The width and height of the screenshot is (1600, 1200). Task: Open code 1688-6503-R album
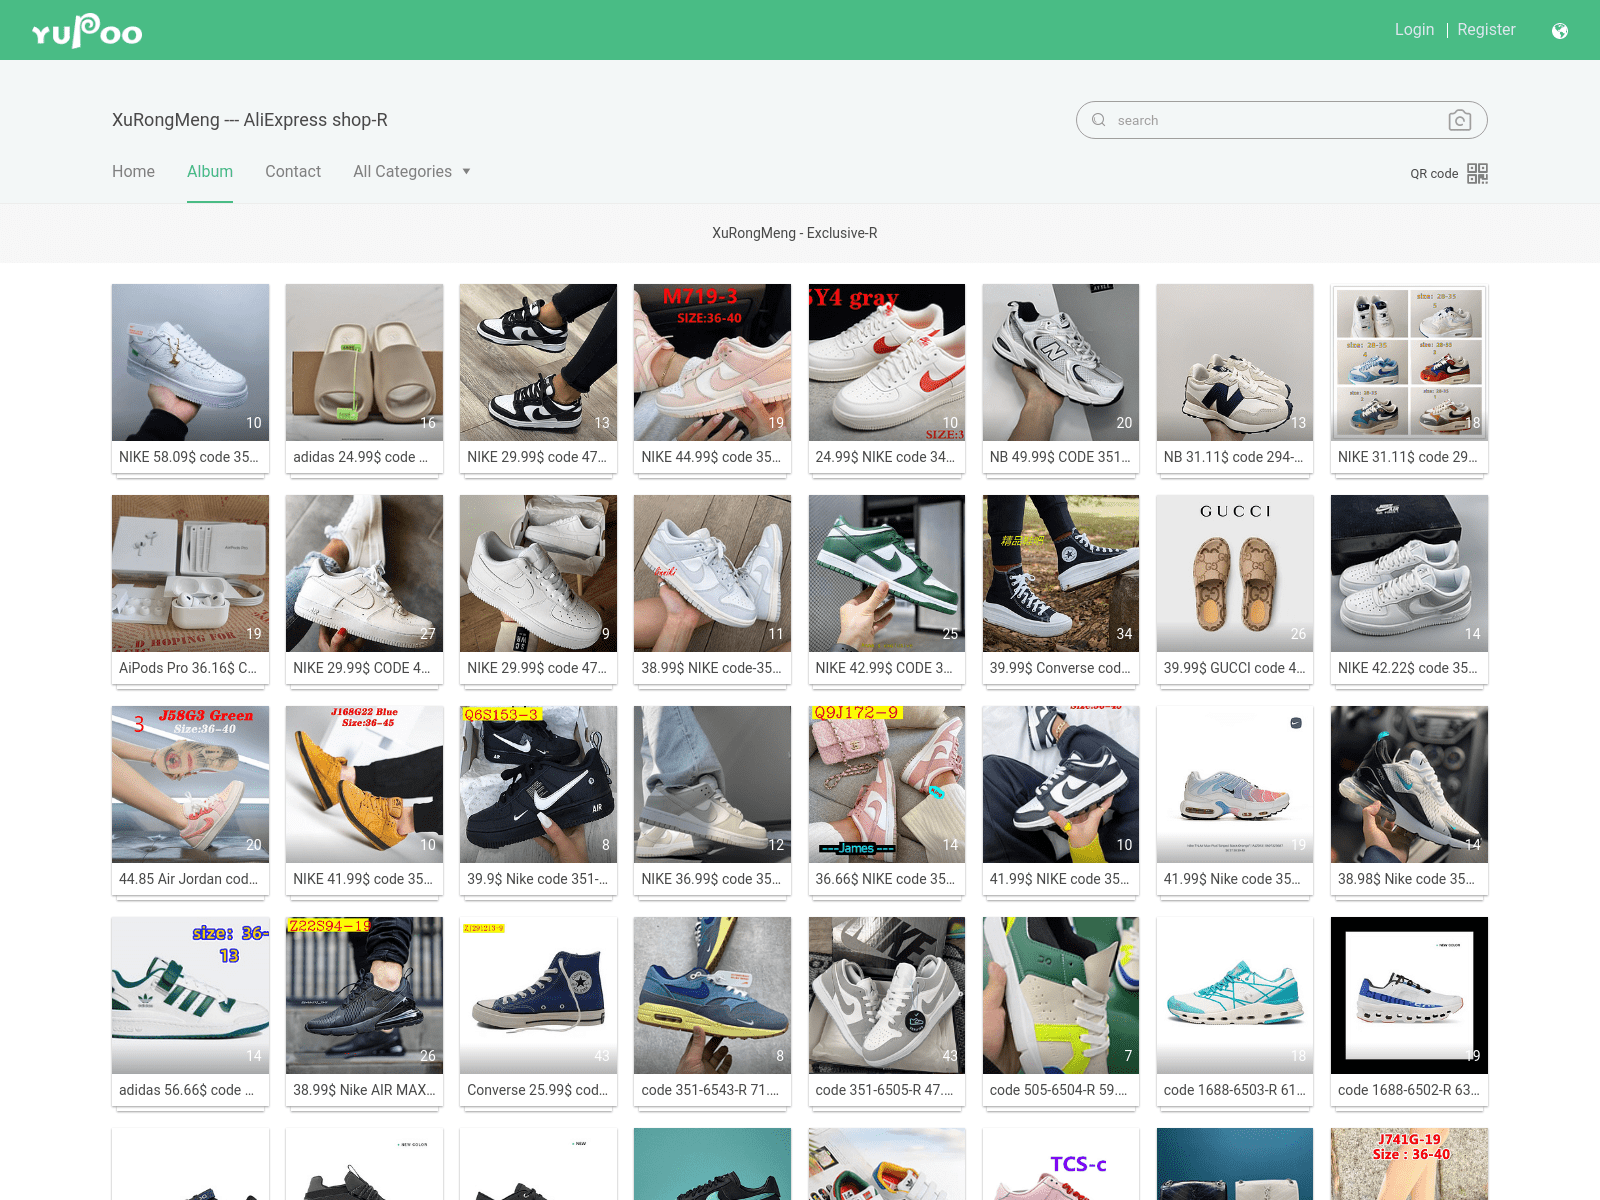pyautogui.click(x=1235, y=1012)
